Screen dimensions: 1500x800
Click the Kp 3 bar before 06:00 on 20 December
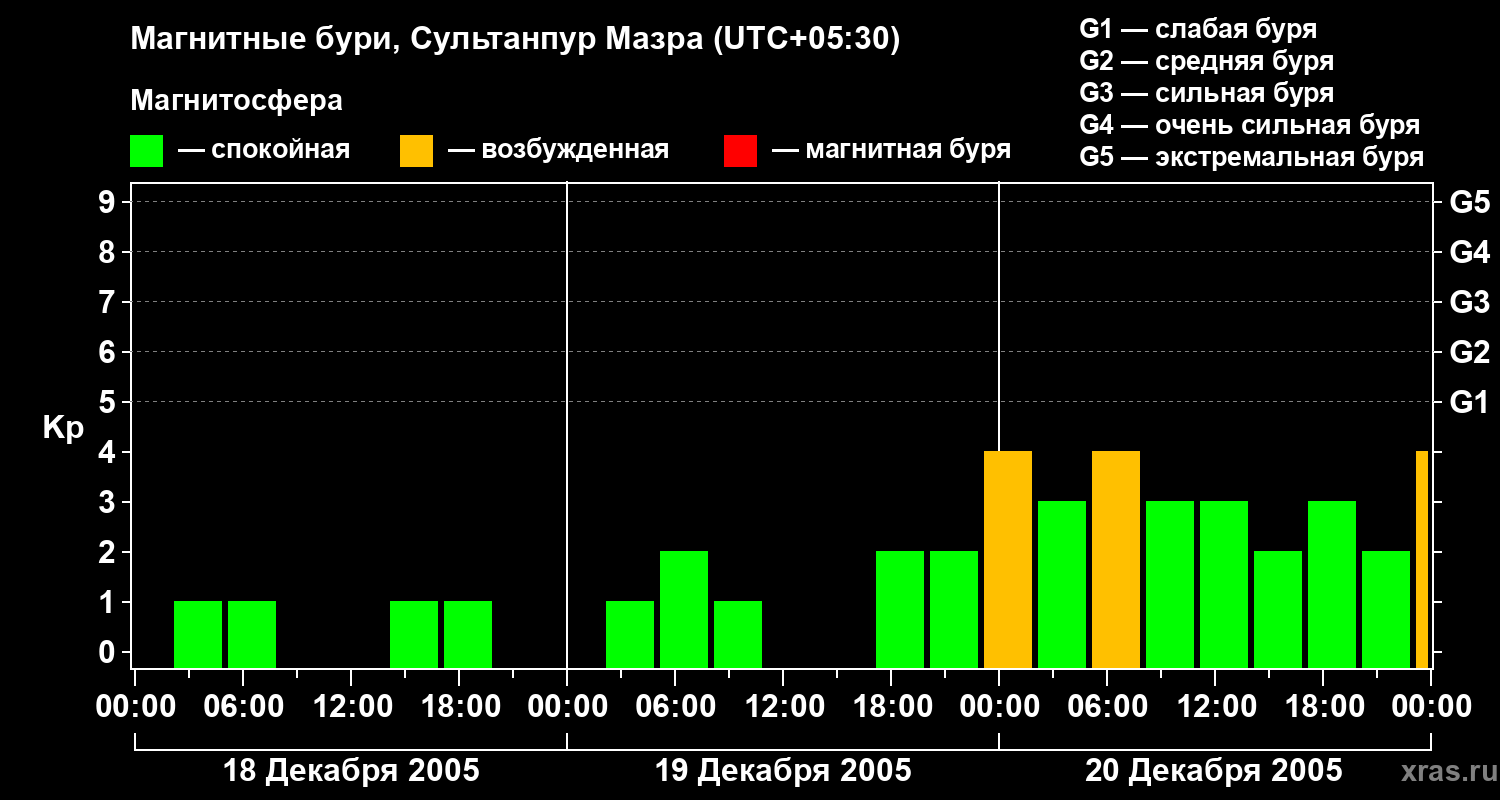(x=1062, y=584)
